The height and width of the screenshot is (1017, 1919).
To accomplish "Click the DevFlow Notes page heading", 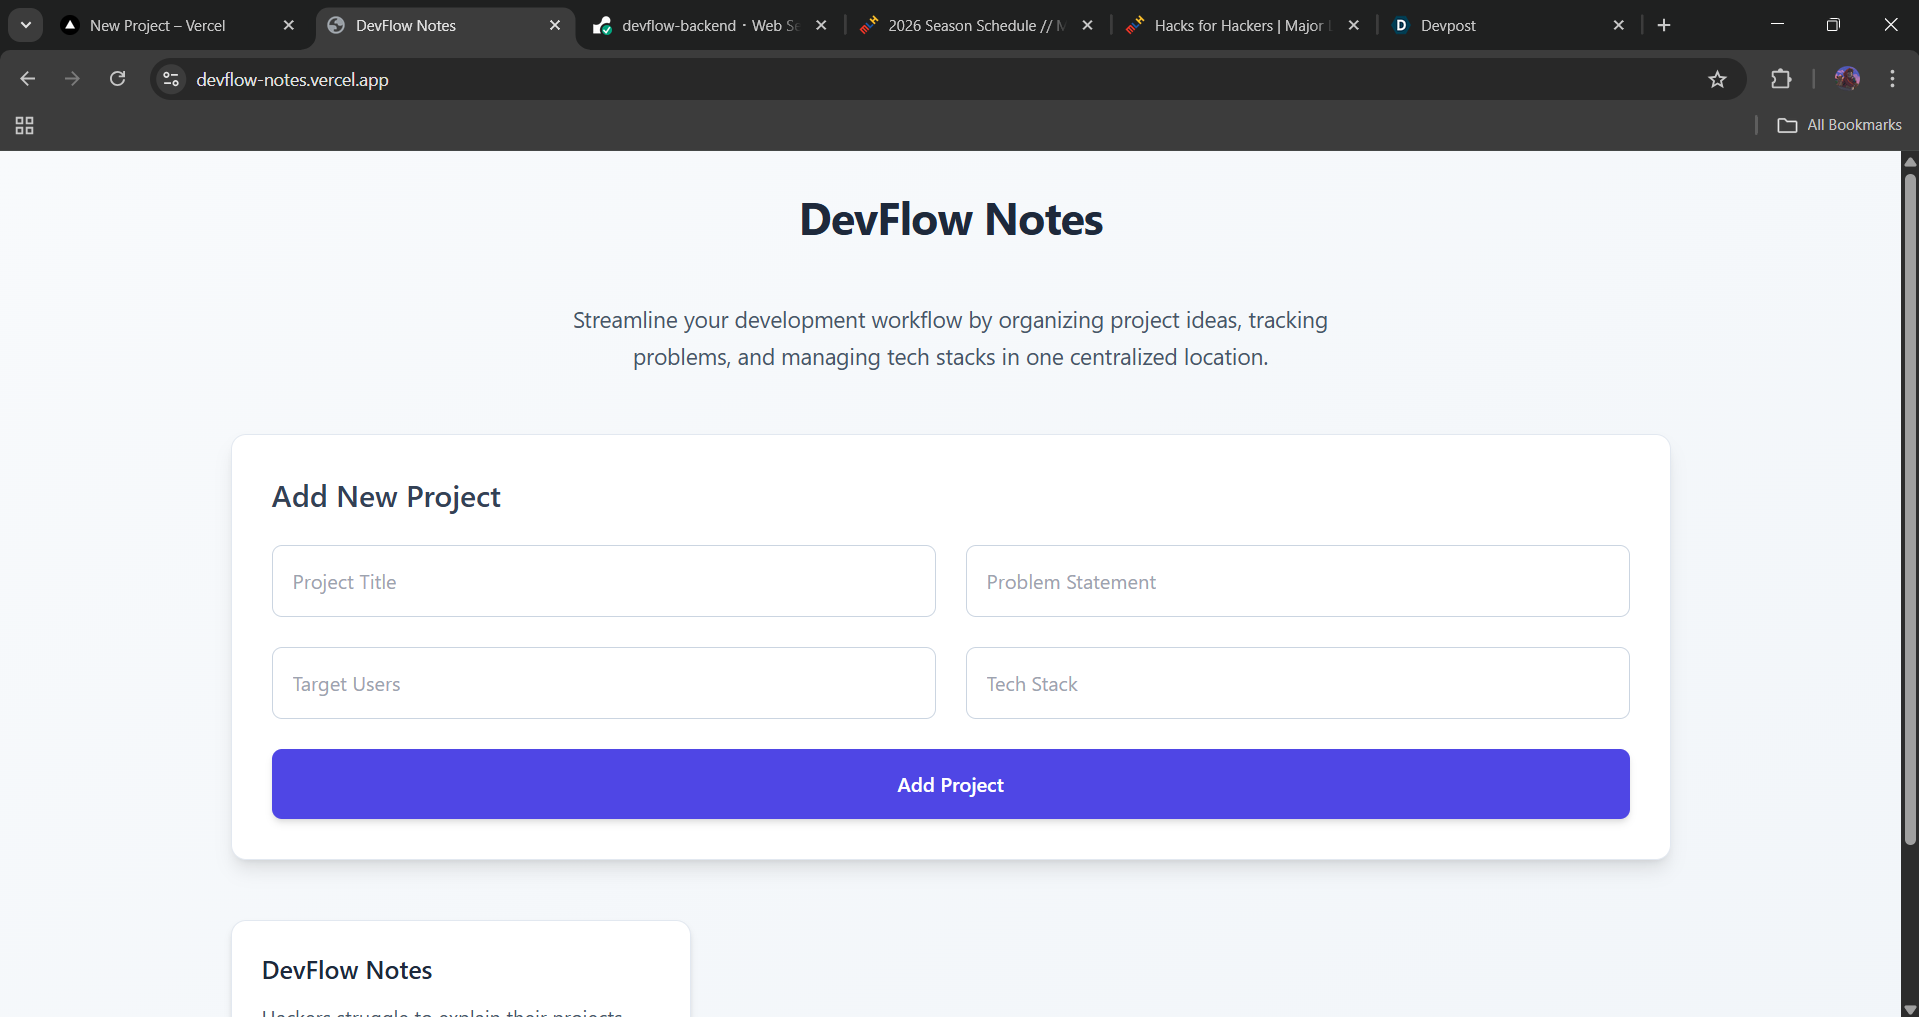I will point(951,219).
